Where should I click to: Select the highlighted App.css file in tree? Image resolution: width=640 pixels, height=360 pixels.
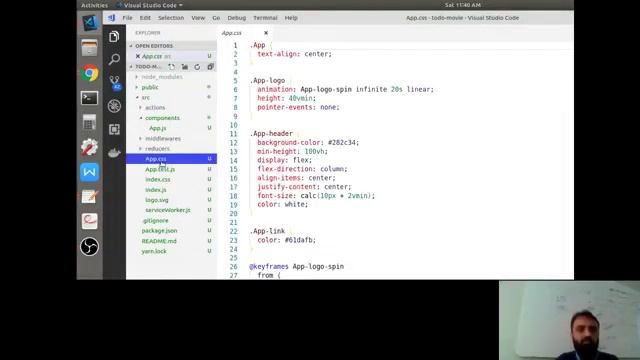(171, 159)
